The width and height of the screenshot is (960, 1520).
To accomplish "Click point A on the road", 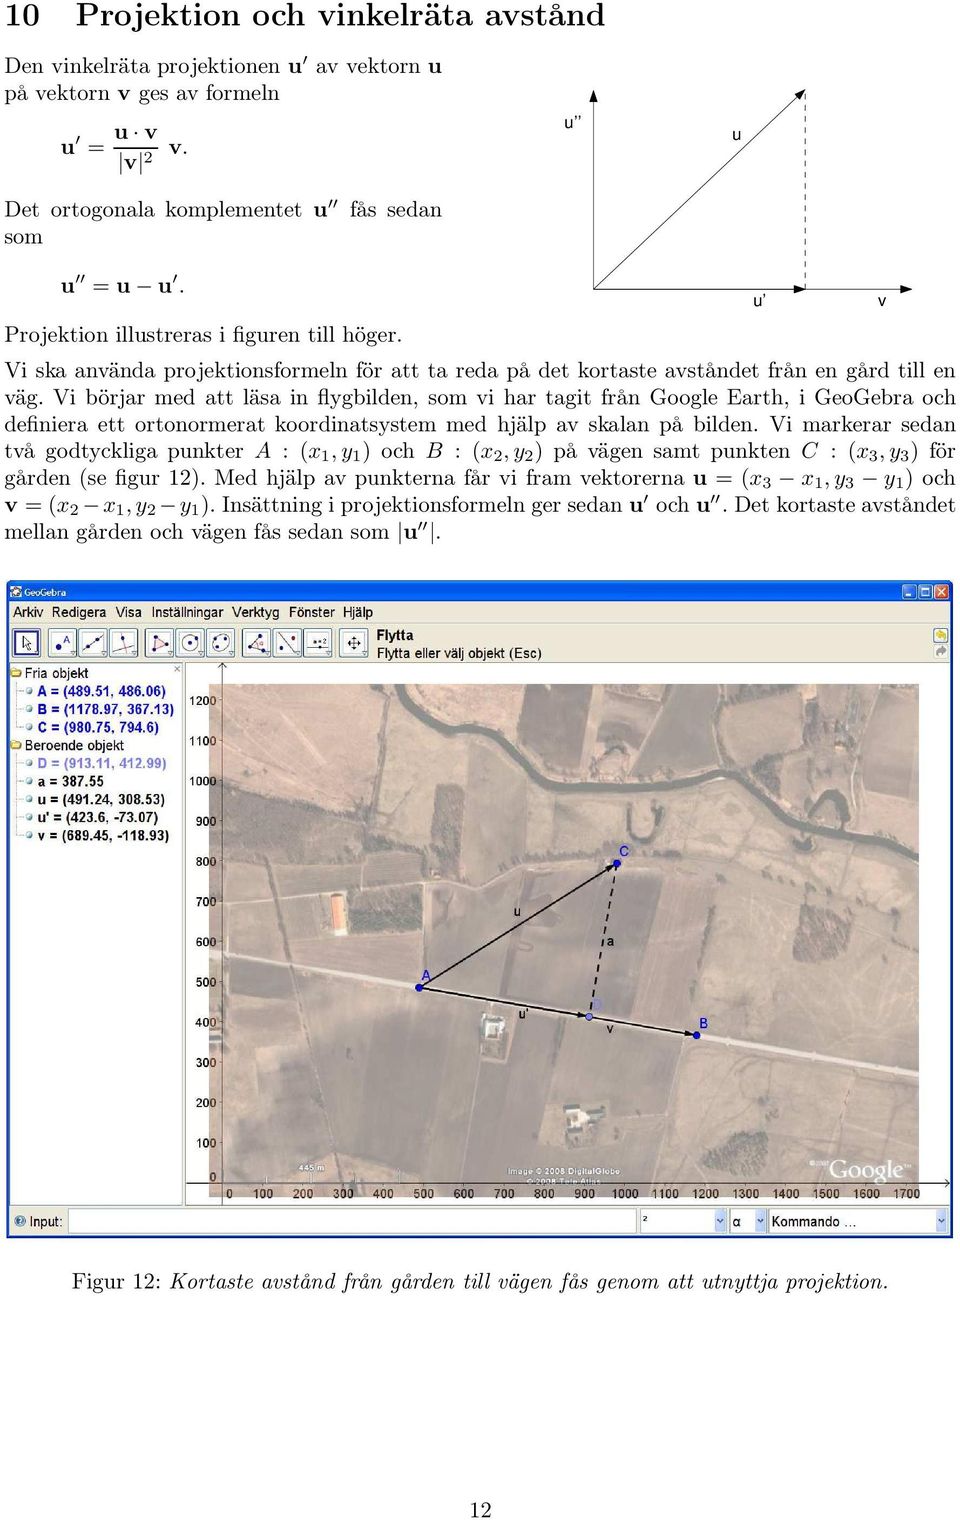I will click(420, 987).
